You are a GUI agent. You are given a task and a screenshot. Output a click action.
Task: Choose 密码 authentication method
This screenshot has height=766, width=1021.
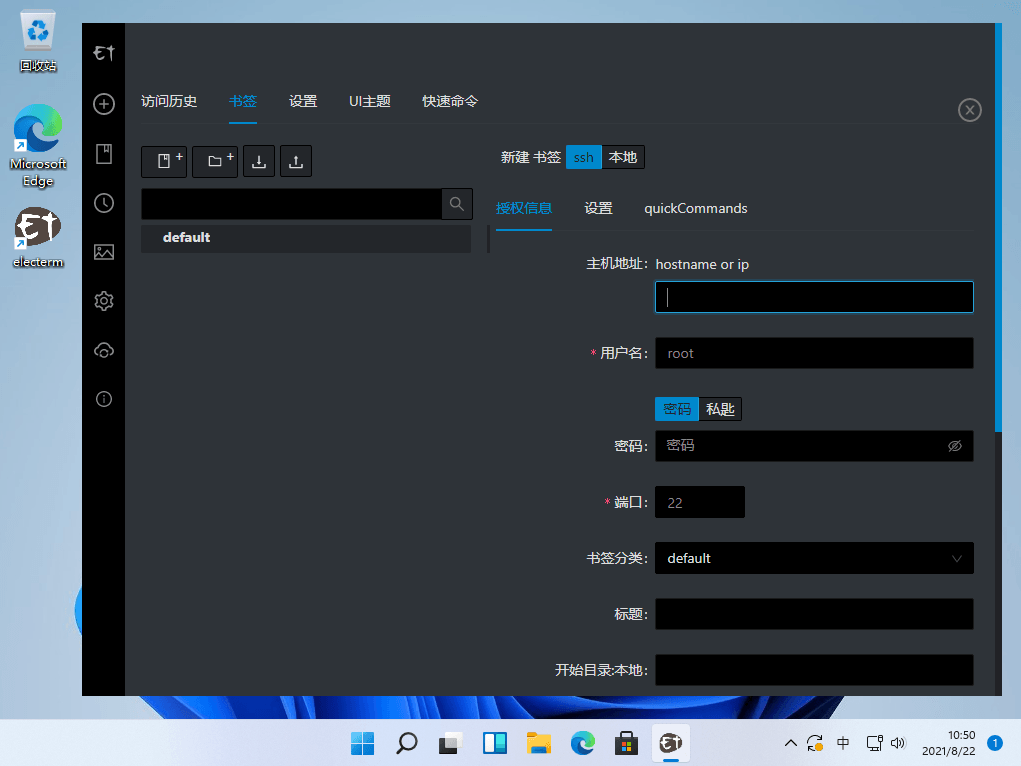(x=677, y=409)
